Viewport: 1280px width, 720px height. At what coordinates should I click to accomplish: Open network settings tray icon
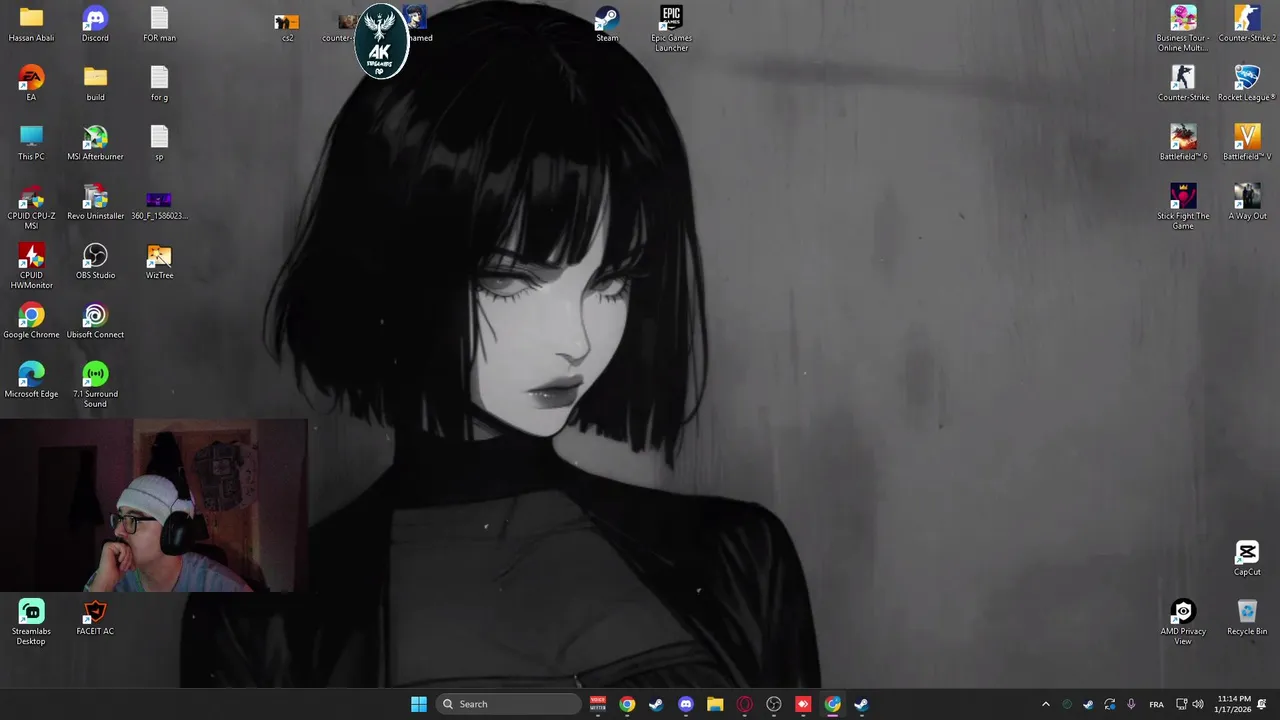point(1181,704)
